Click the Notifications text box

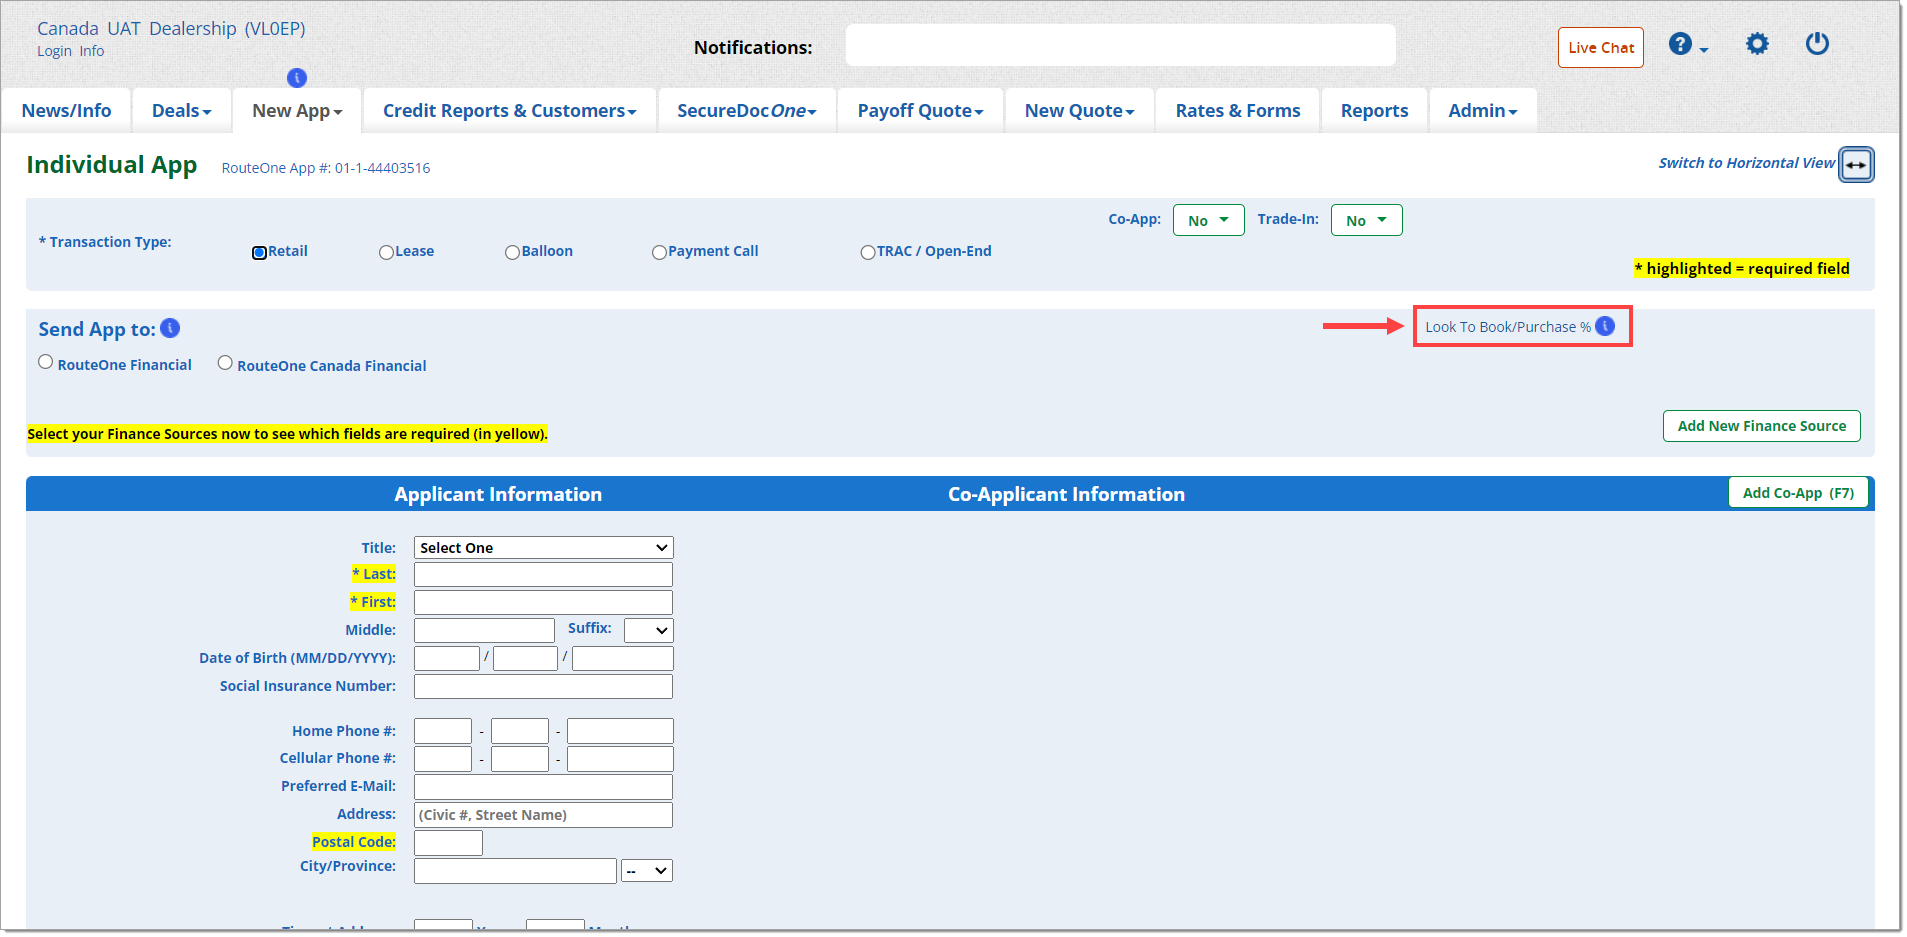point(1120,46)
